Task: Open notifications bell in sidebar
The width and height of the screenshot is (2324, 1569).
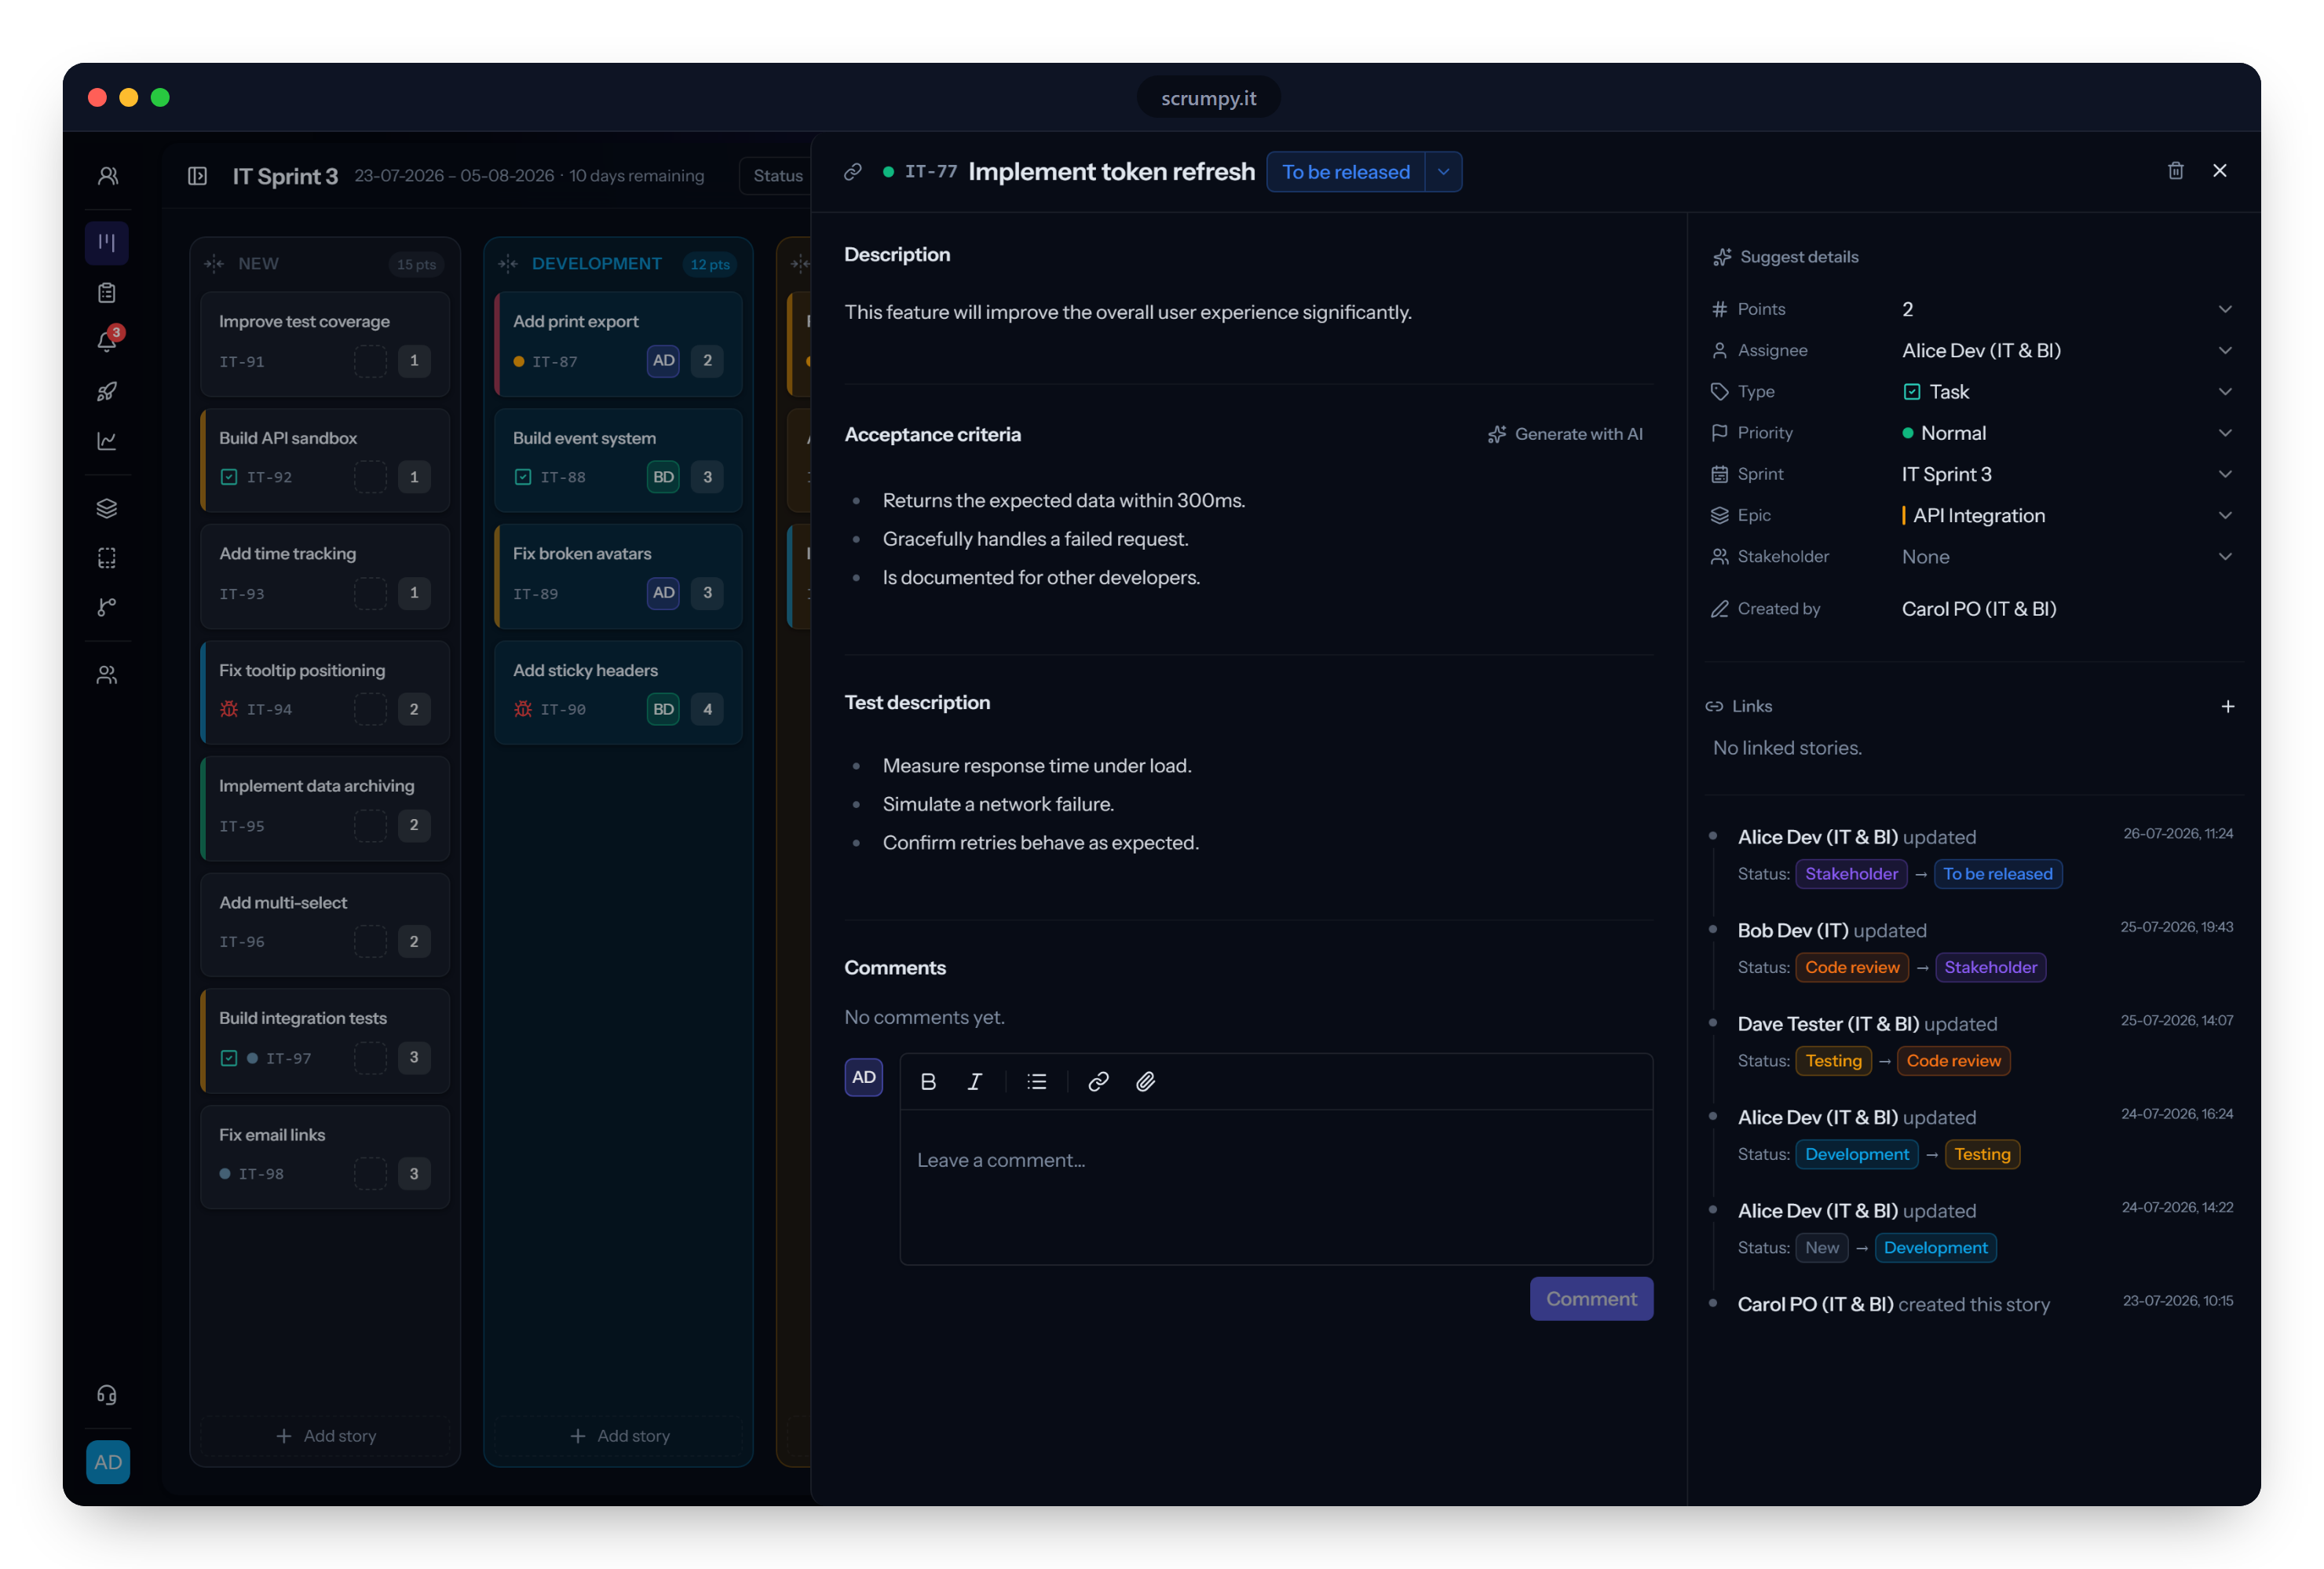Action: (x=107, y=341)
